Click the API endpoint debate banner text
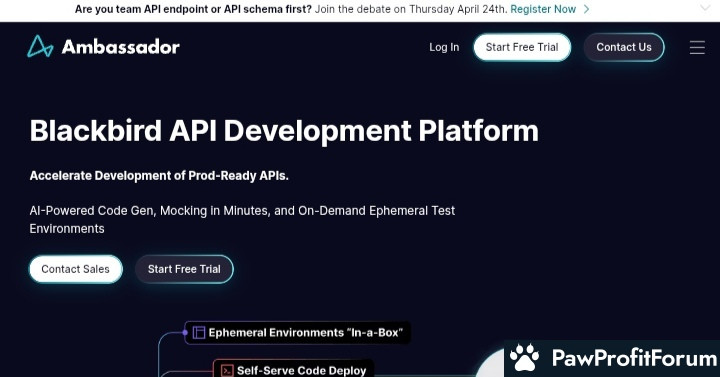This screenshot has width=720, height=377. tap(291, 9)
